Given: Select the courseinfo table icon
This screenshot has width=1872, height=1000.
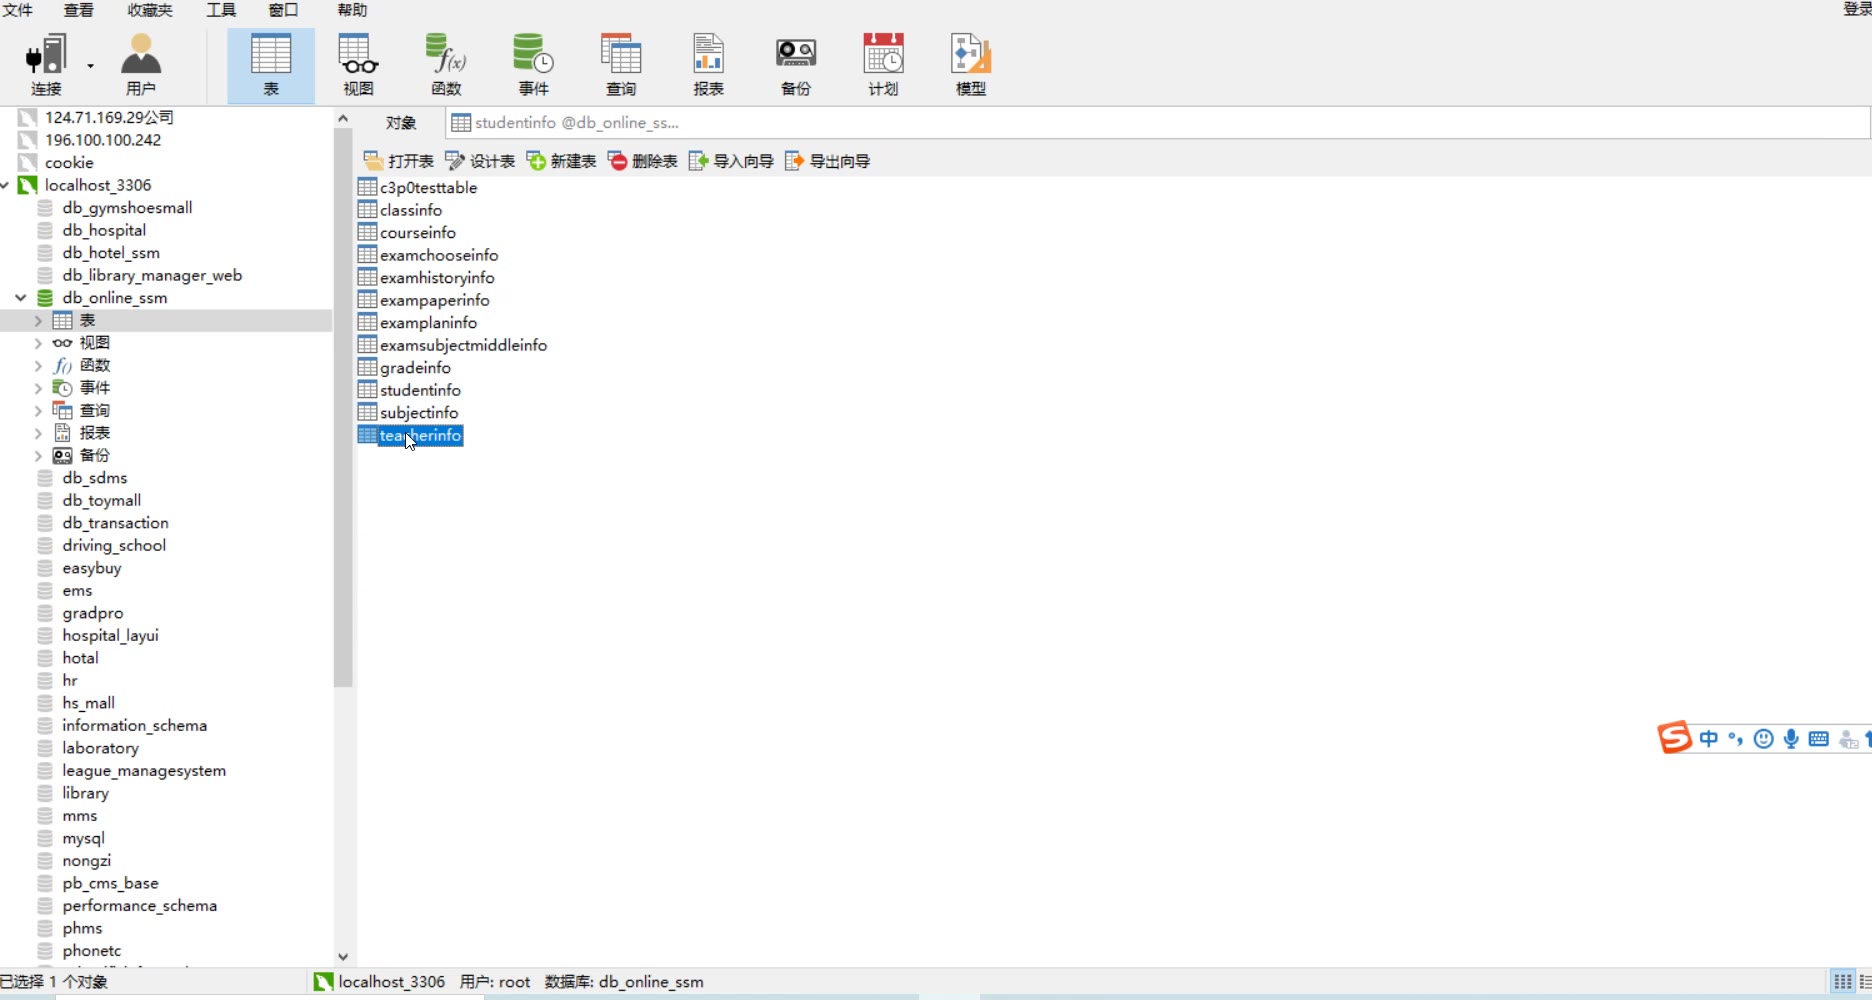Looking at the screenshot, I should coord(367,232).
